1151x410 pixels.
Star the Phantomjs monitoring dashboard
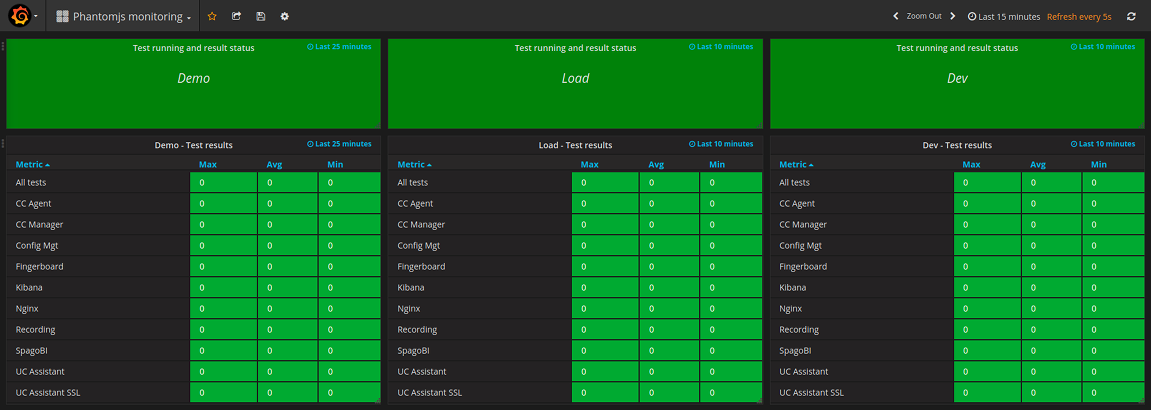click(x=211, y=17)
